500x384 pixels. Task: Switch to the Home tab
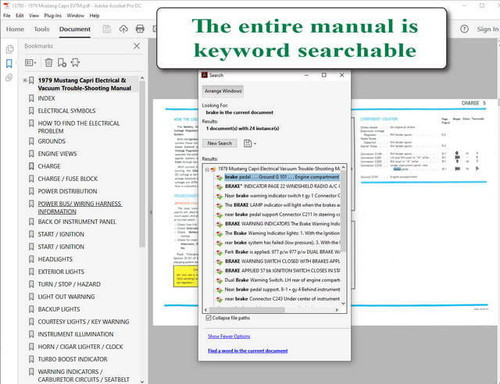[x=15, y=29]
